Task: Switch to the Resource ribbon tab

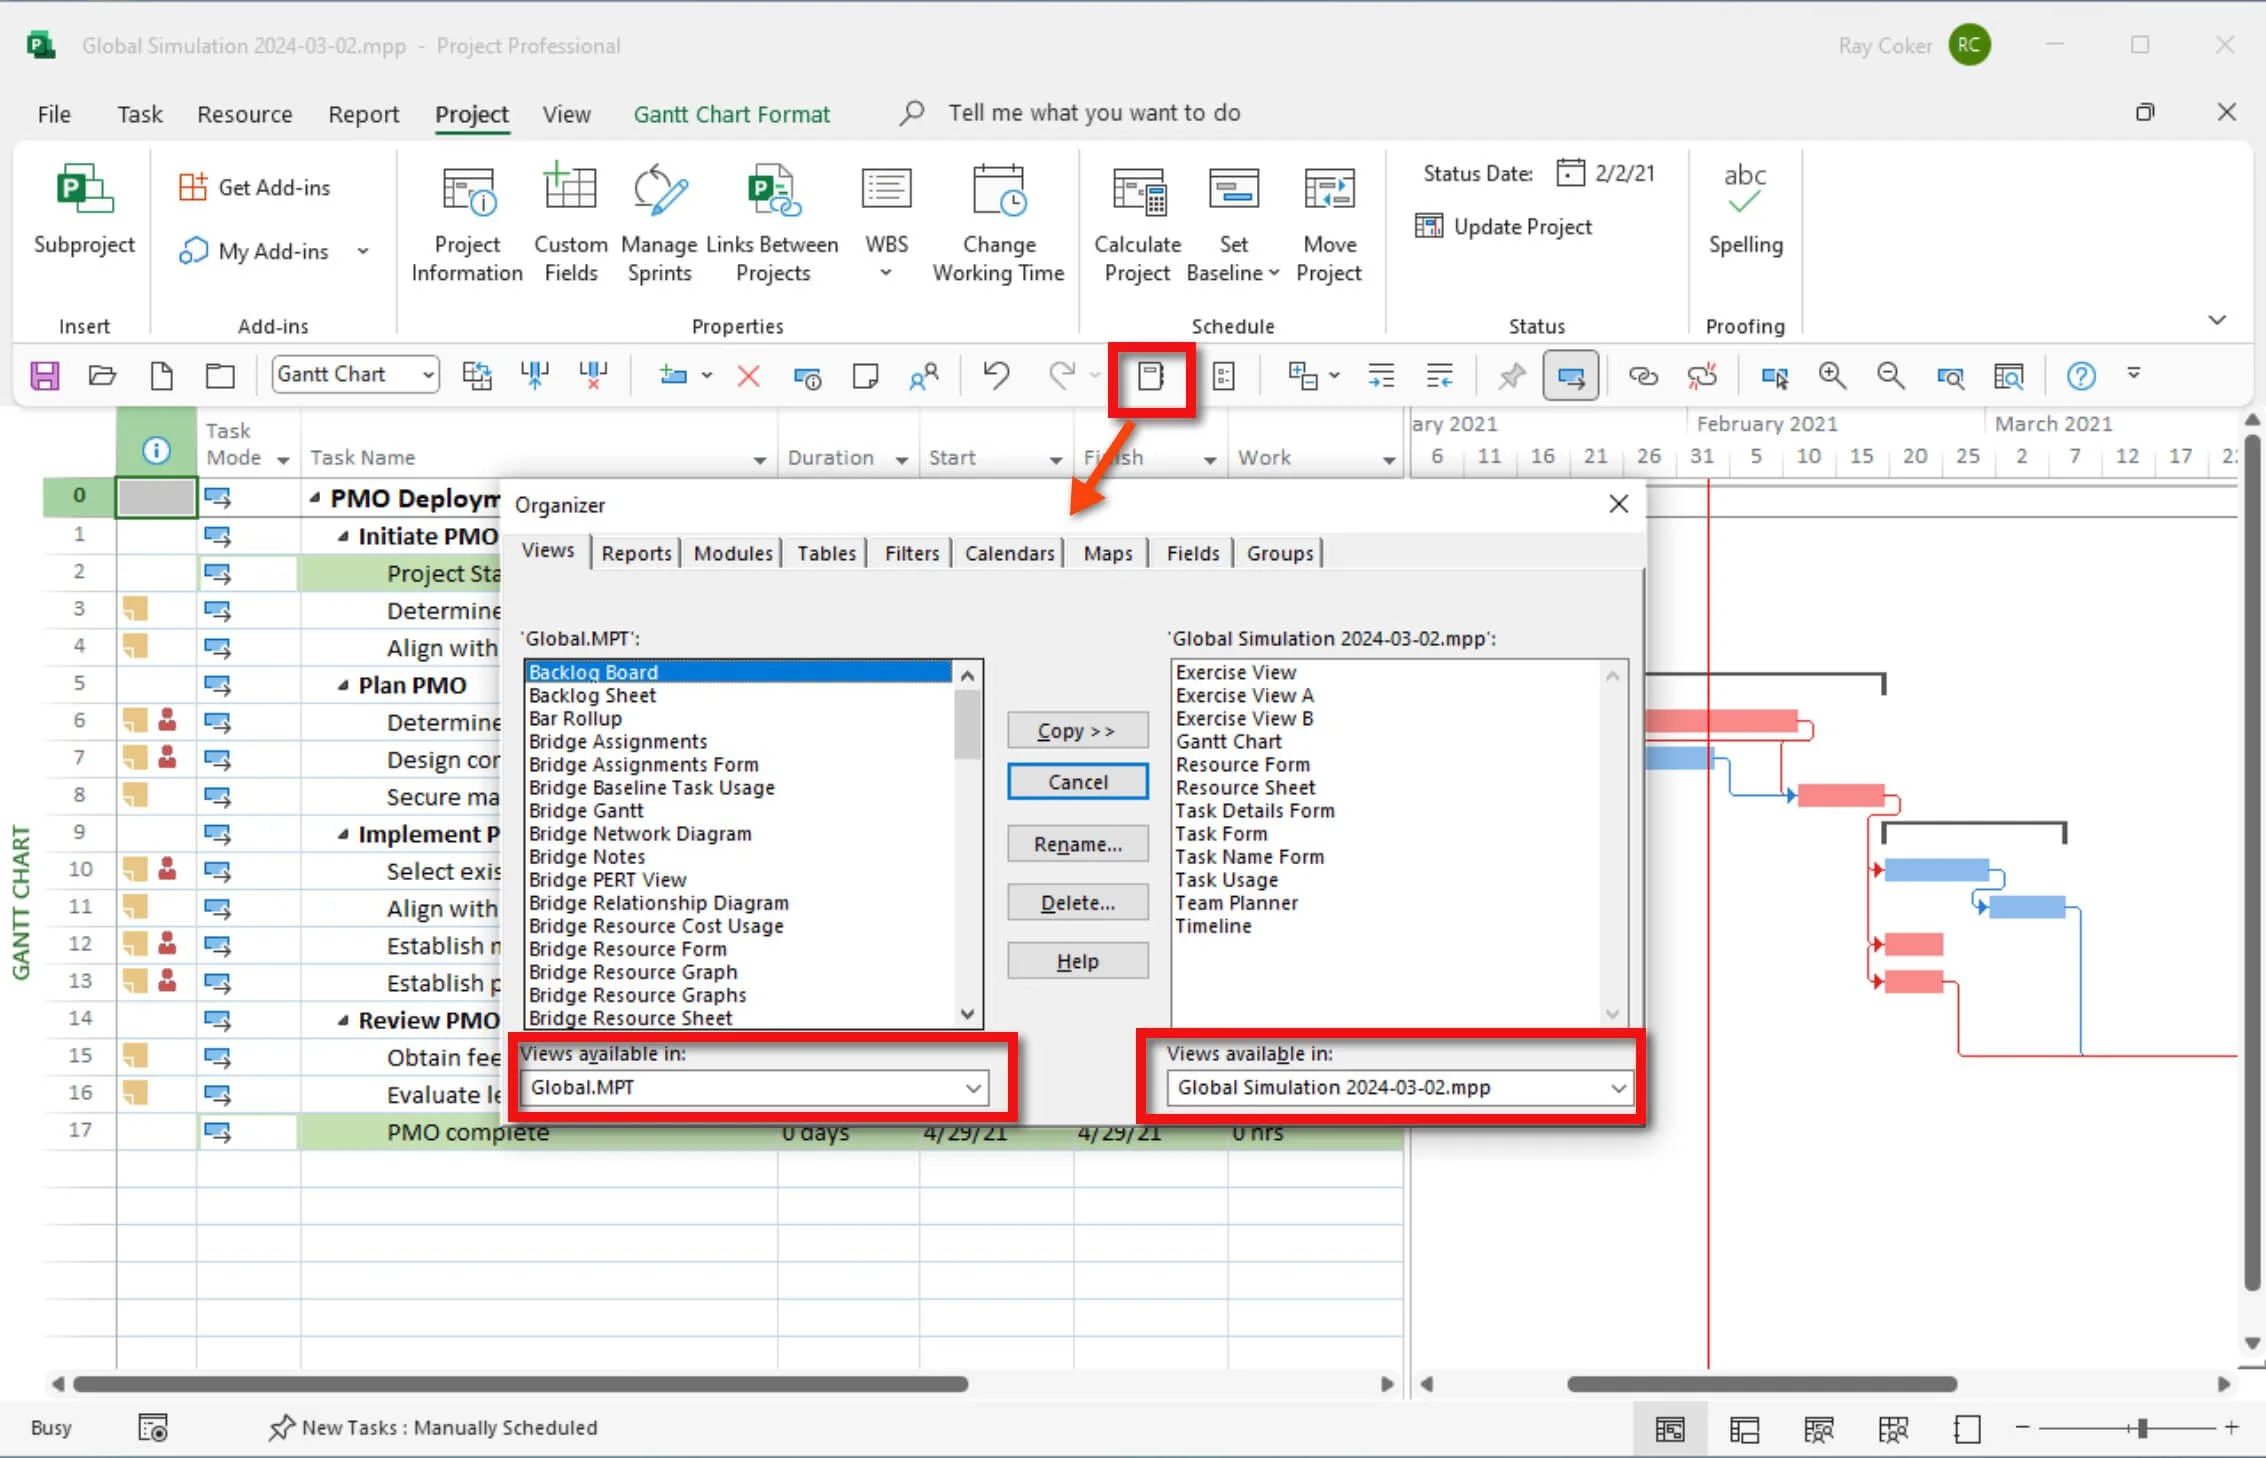Action: coord(245,114)
